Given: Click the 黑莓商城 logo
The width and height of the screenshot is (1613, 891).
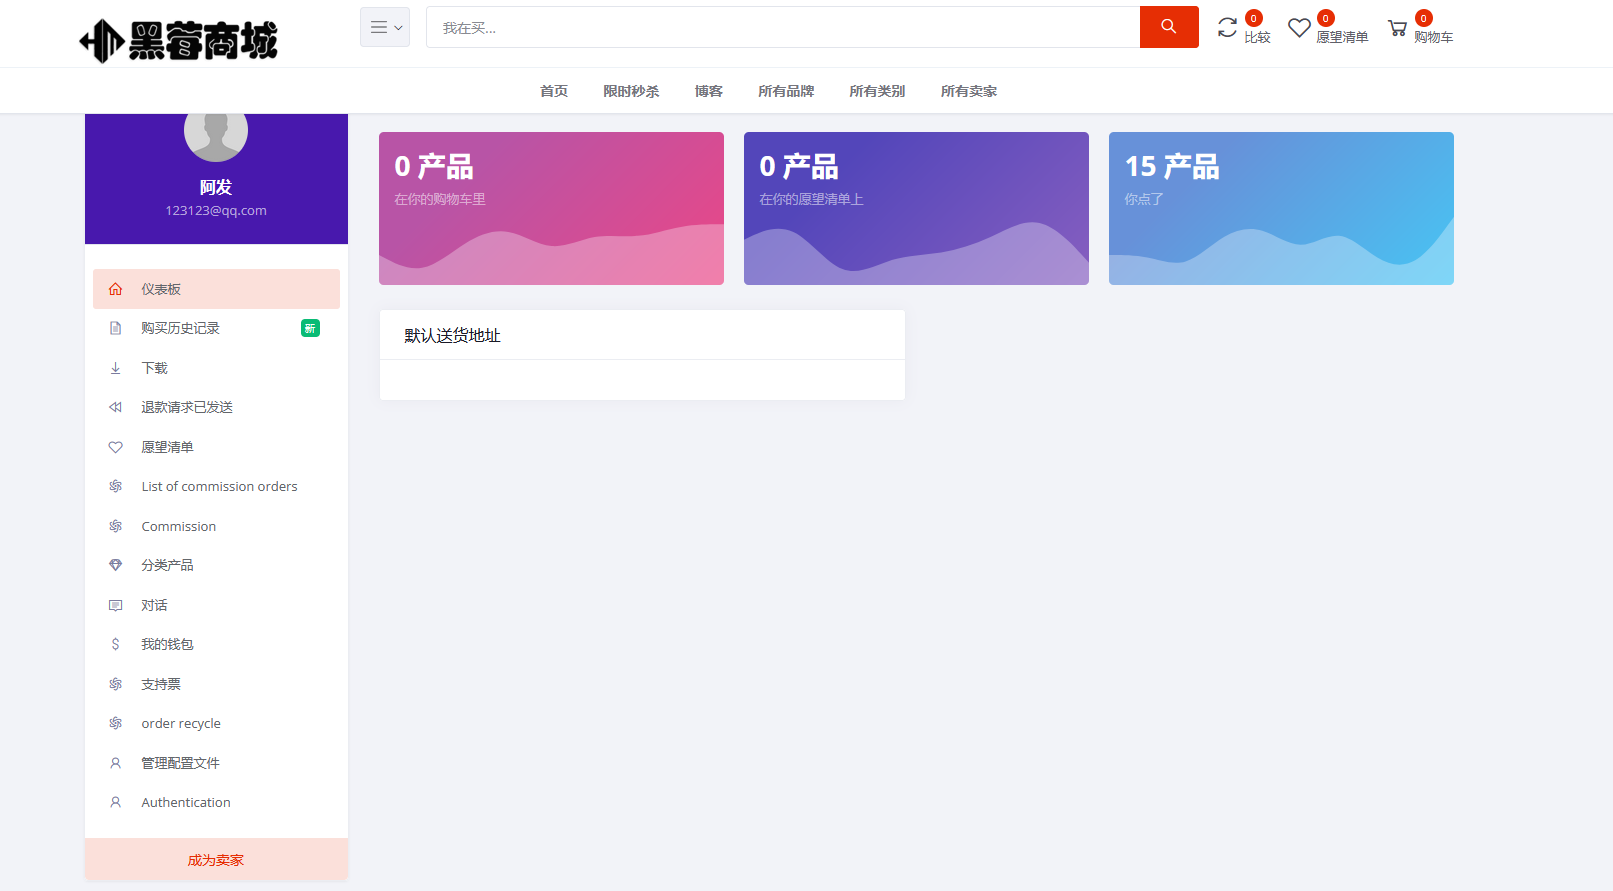Looking at the screenshot, I should click(x=179, y=41).
